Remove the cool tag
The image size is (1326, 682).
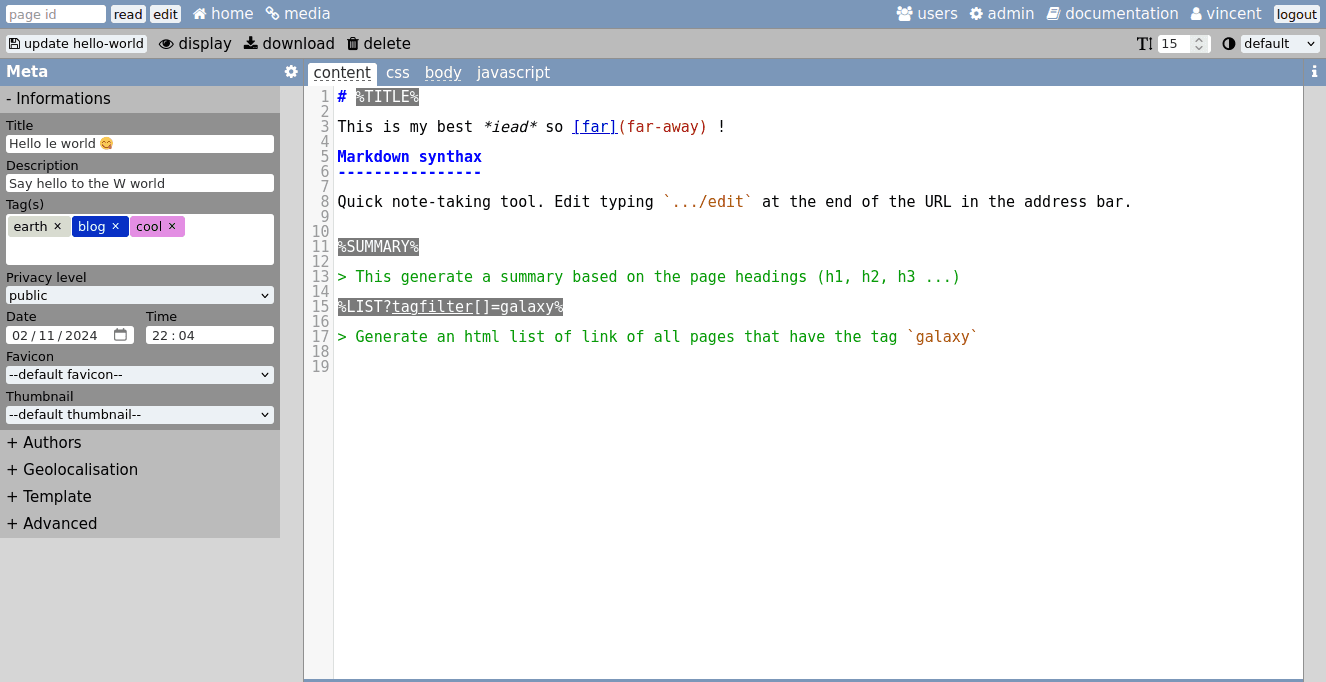coord(172,226)
